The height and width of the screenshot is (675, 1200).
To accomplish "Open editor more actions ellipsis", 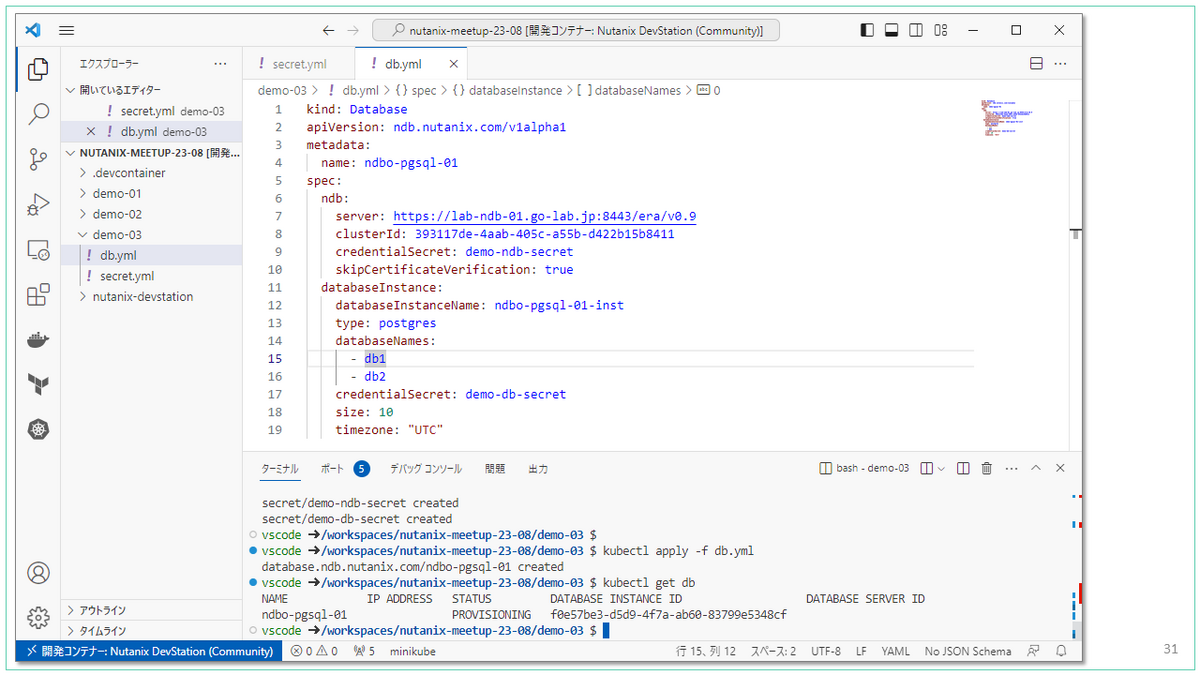I will click(1060, 64).
